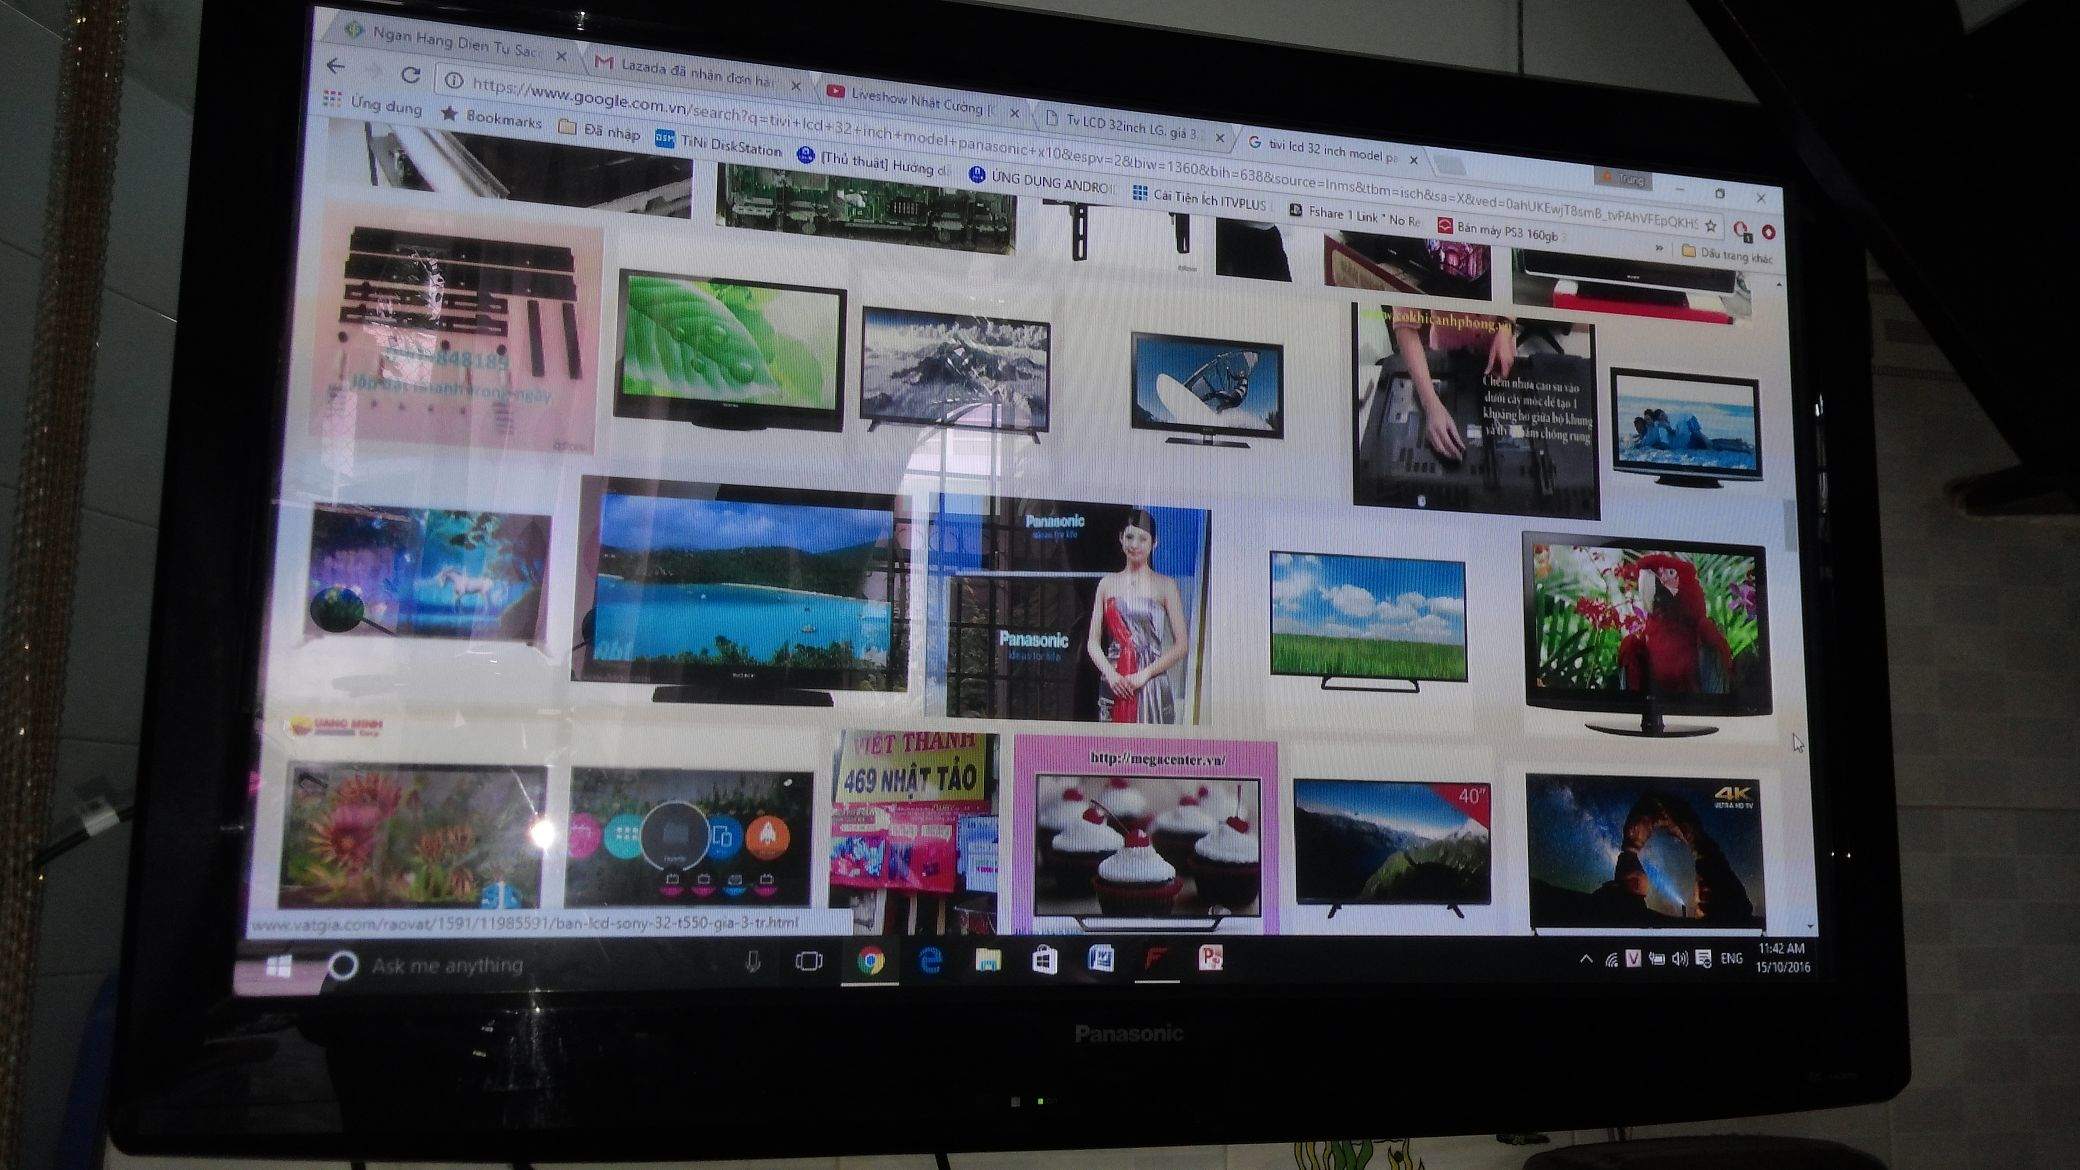Screen dimensions: 2080x1170
Task: Bookmark page with the star icon
Action: (x=1710, y=226)
